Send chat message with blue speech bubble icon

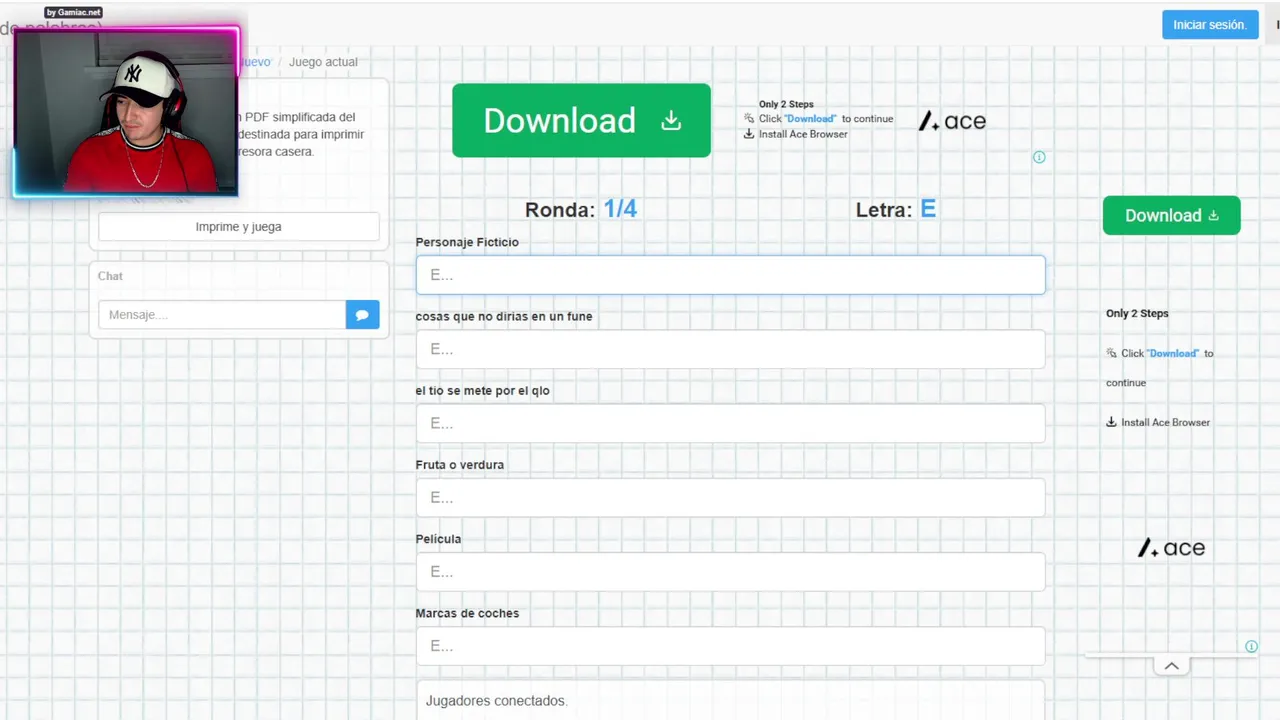[362, 315]
